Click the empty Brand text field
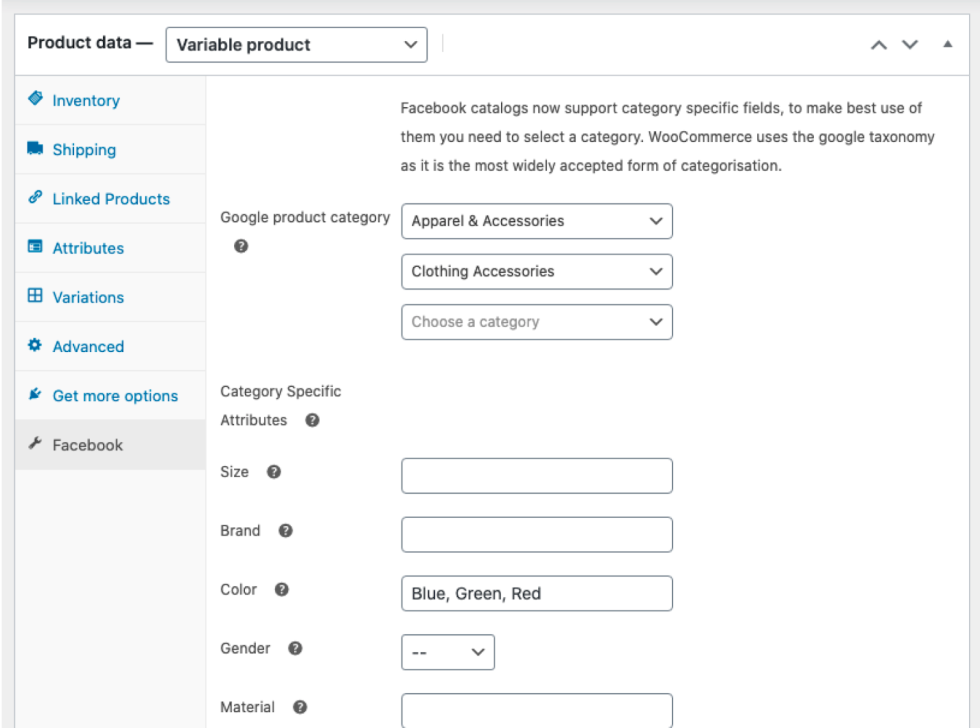The width and height of the screenshot is (980, 728). (x=536, y=535)
